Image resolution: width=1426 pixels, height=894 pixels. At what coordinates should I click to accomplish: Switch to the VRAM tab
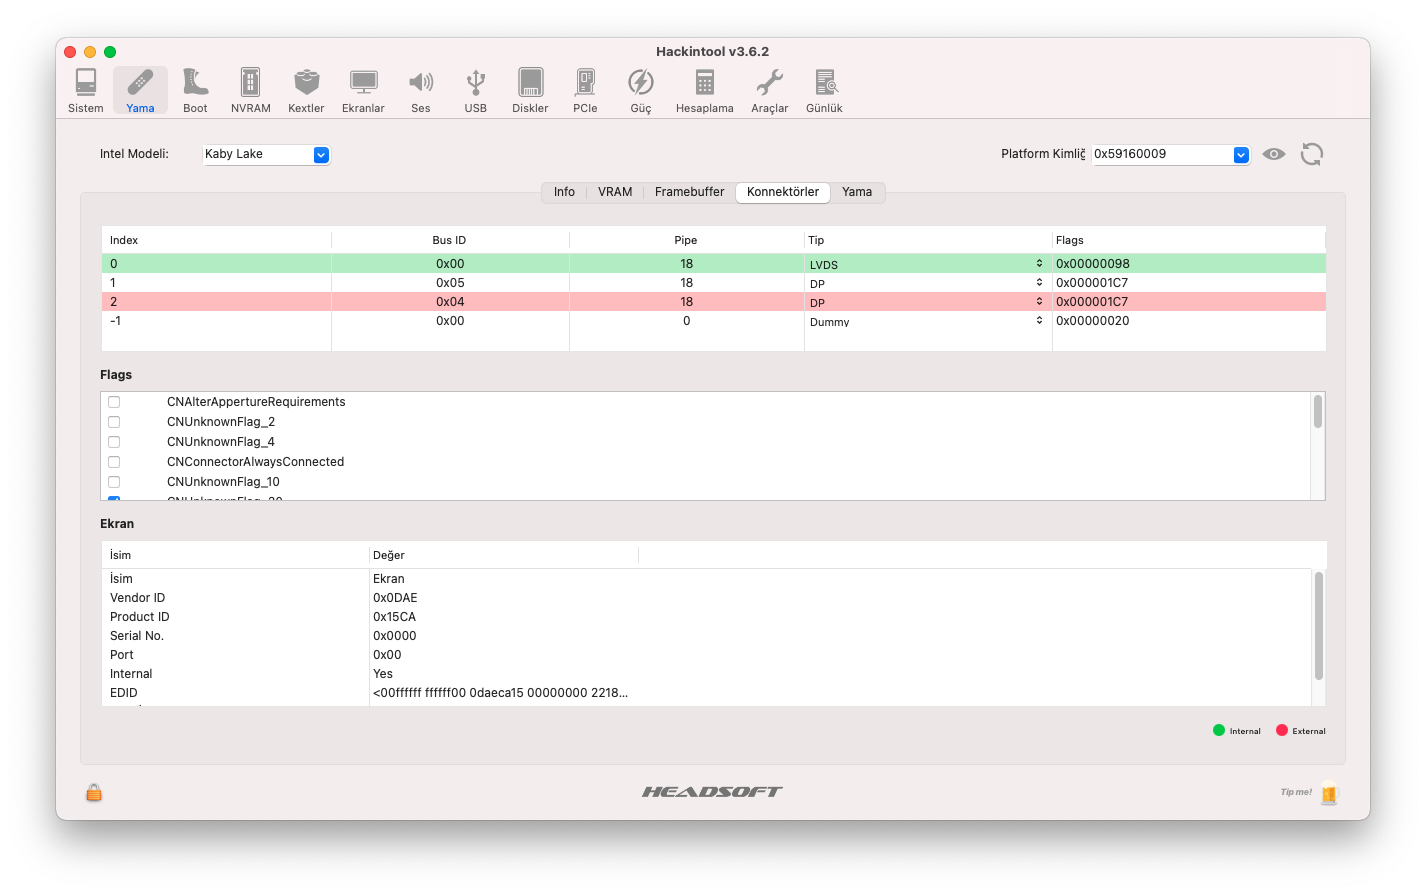point(615,192)
